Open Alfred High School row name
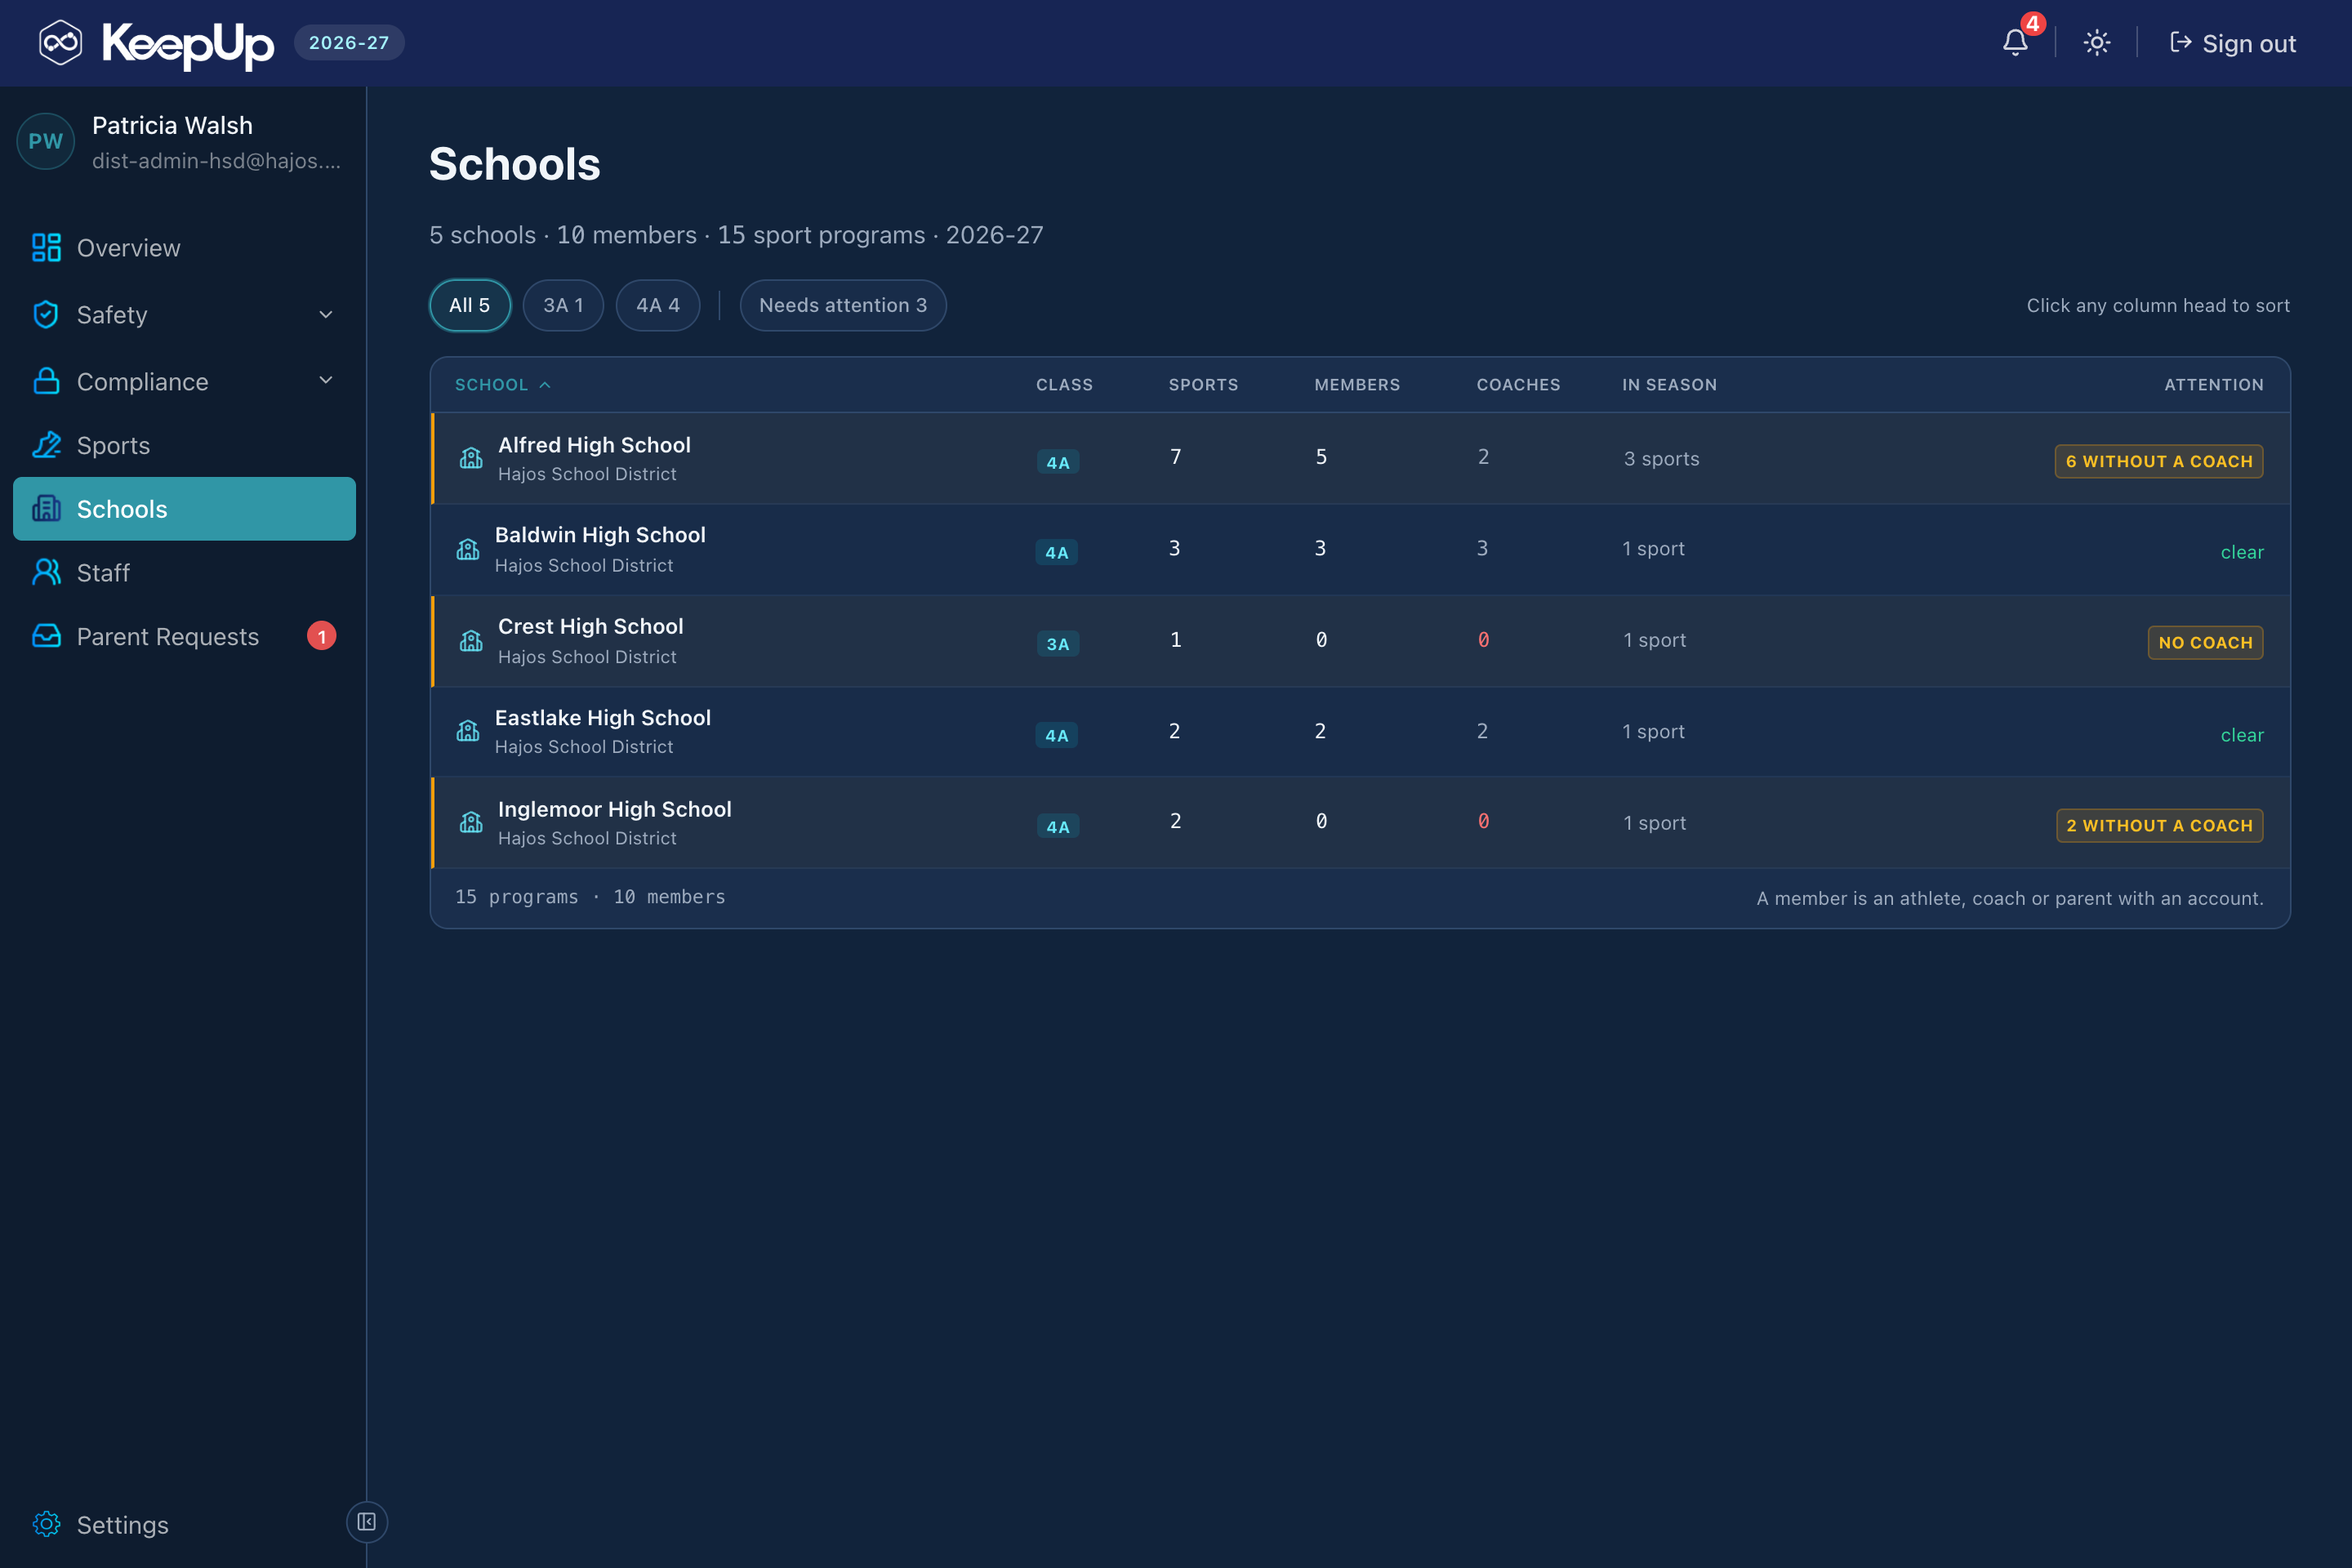Viewport: 2352px width, 1568px height. 594,445
